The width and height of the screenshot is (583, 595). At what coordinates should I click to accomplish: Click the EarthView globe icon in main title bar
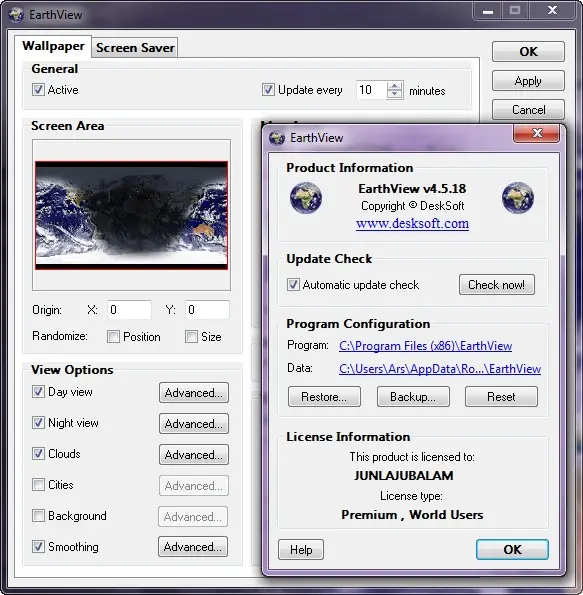[16, 15]
